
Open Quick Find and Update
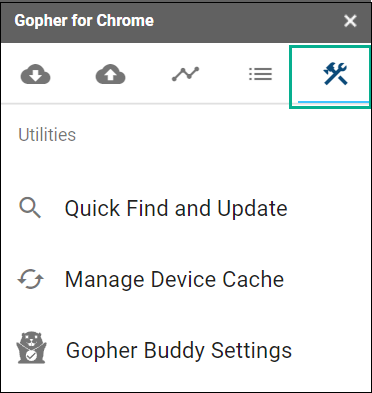(x=176, y=209)
